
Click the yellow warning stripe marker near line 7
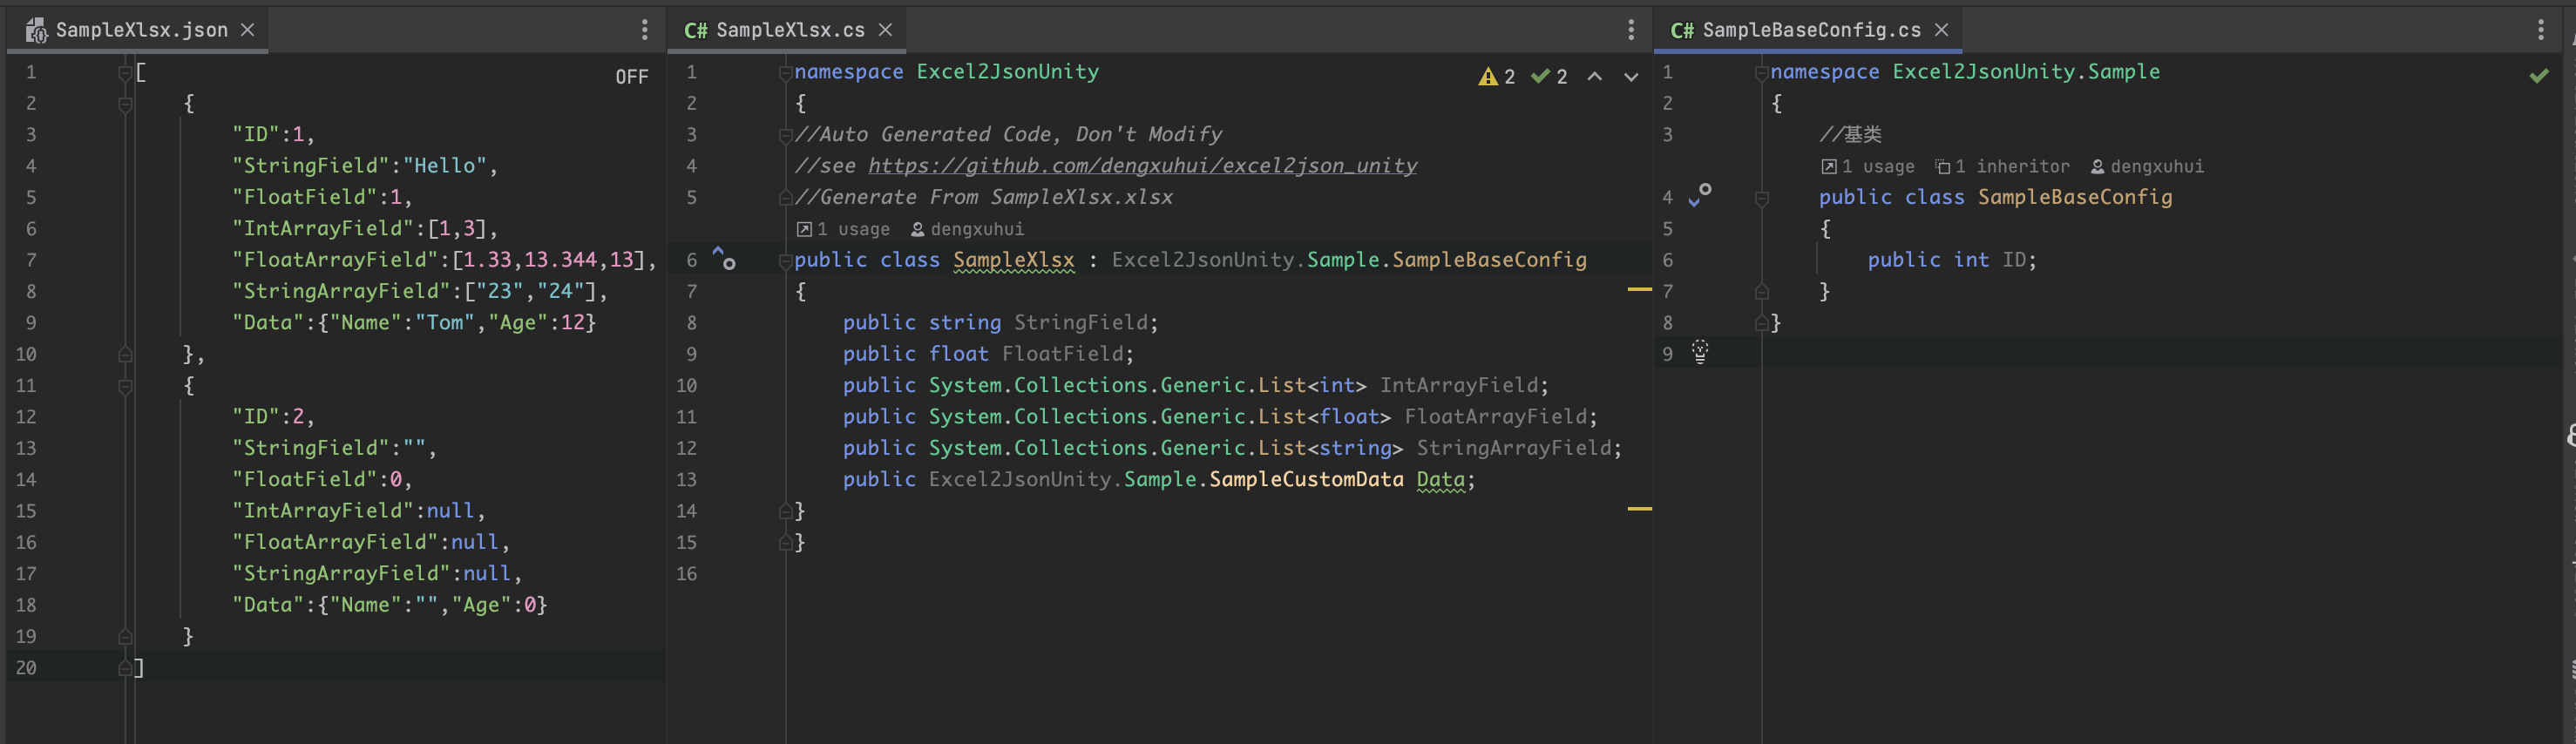point(1640,289)
